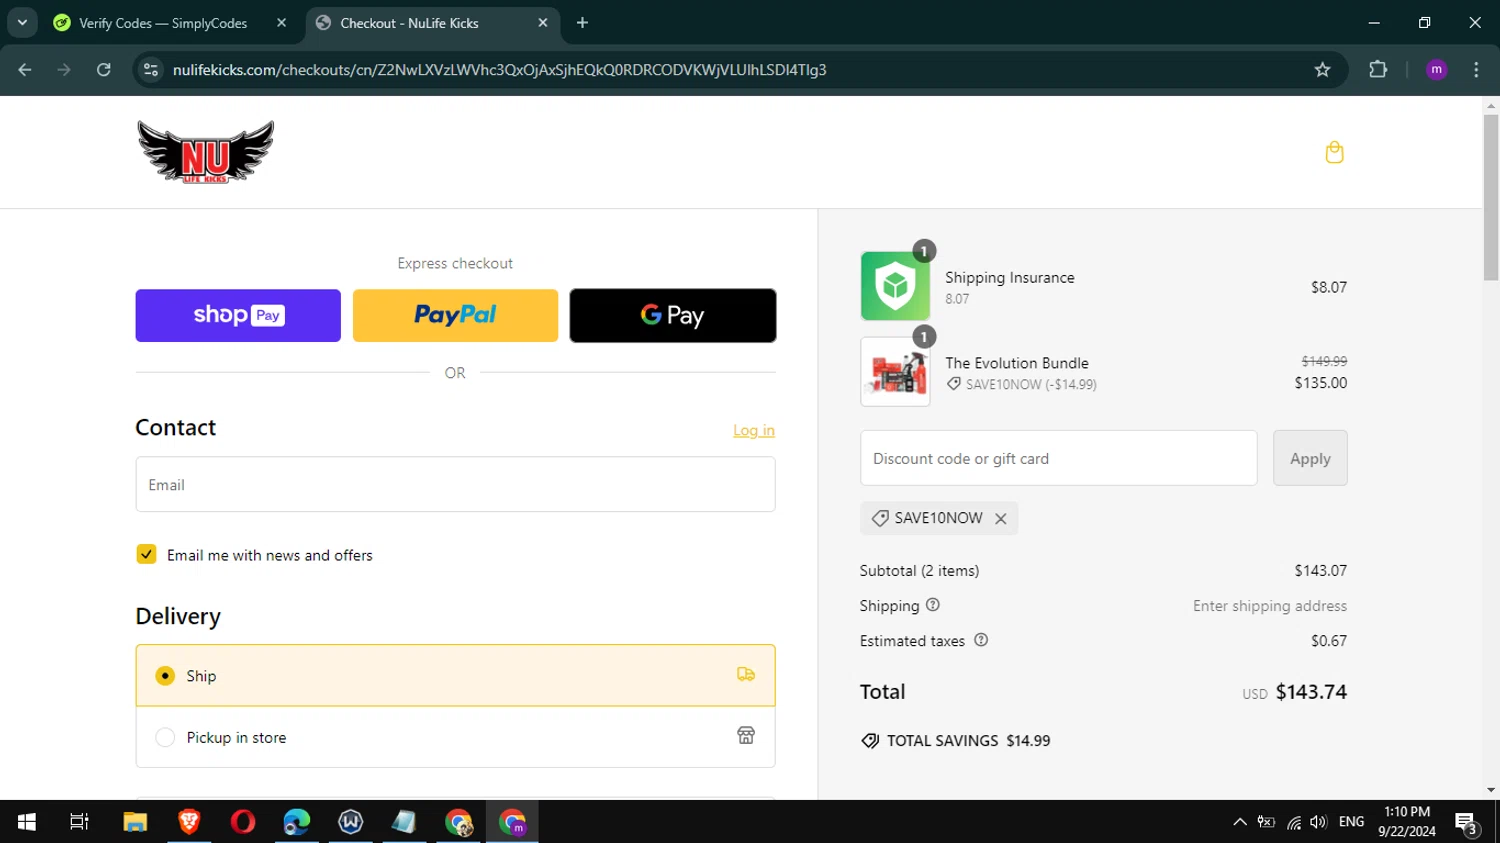Open the notification center icon

pyautogui.click(x=1467, y=823)
